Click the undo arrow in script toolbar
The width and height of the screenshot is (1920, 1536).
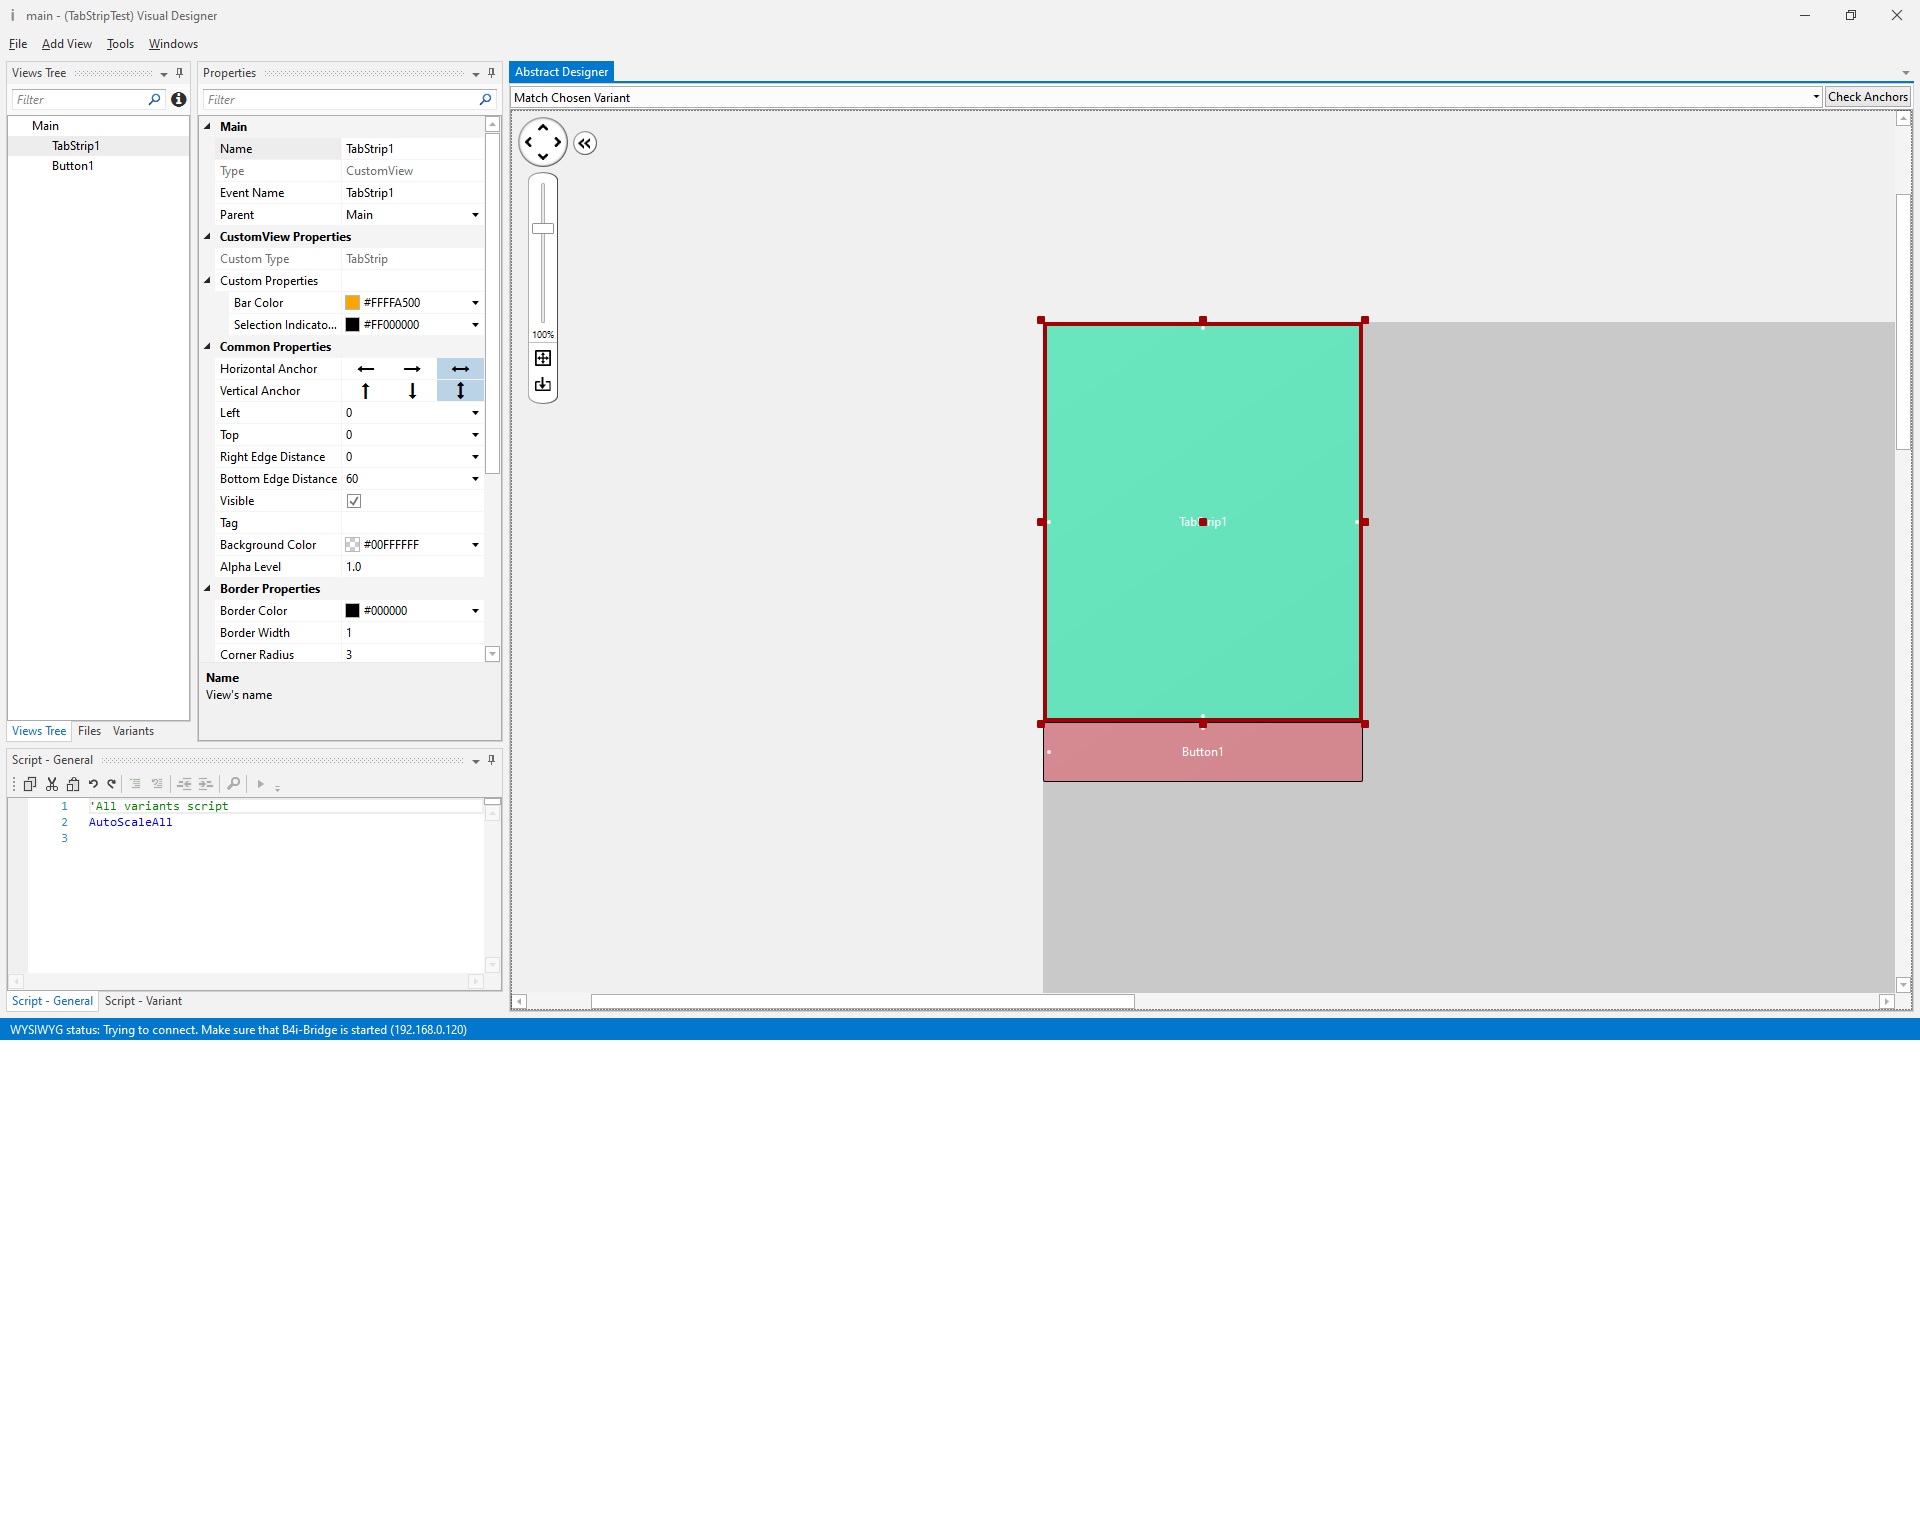point(93,784)
